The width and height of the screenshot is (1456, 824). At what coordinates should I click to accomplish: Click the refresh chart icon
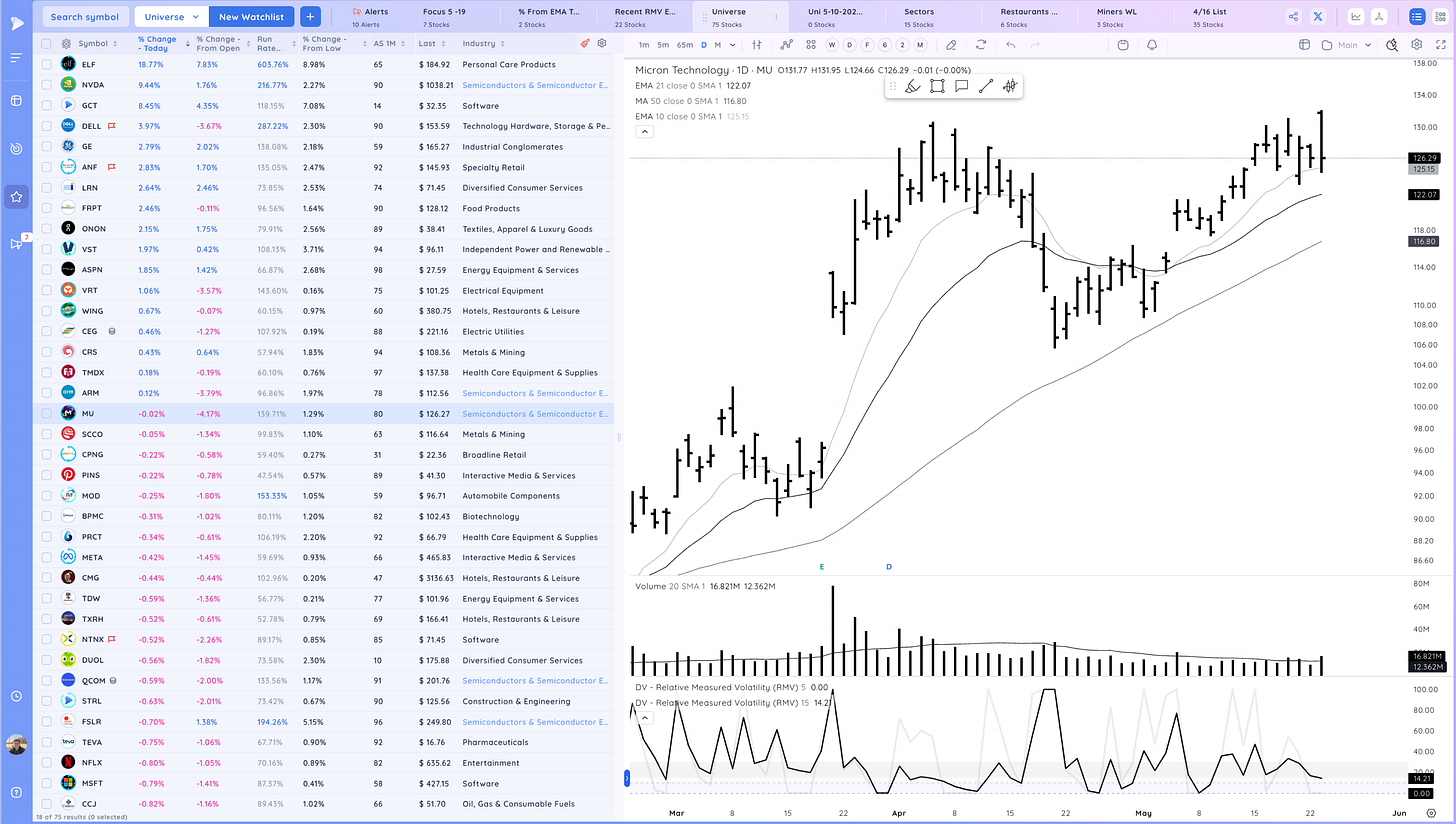pos(981,44)
